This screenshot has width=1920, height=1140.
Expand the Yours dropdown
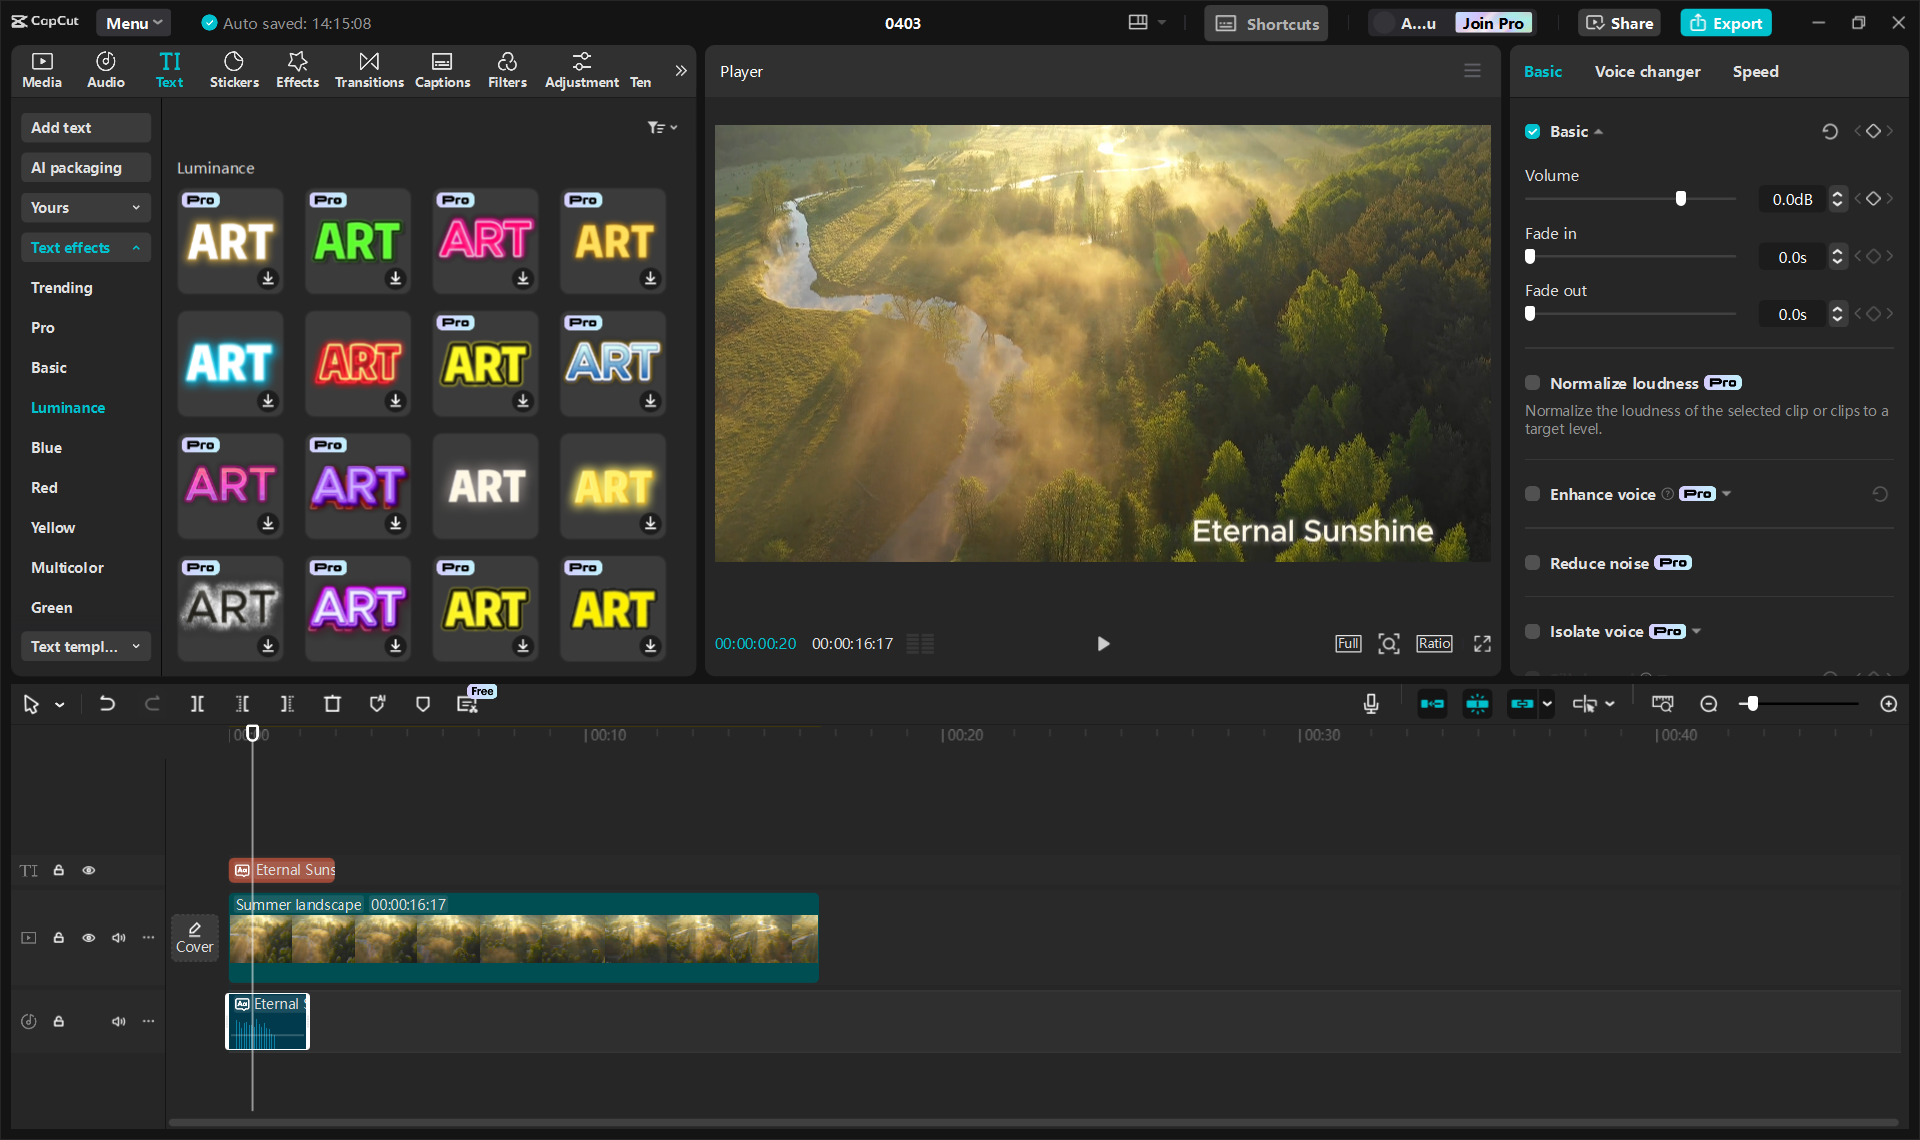click(x=85, y=208)
